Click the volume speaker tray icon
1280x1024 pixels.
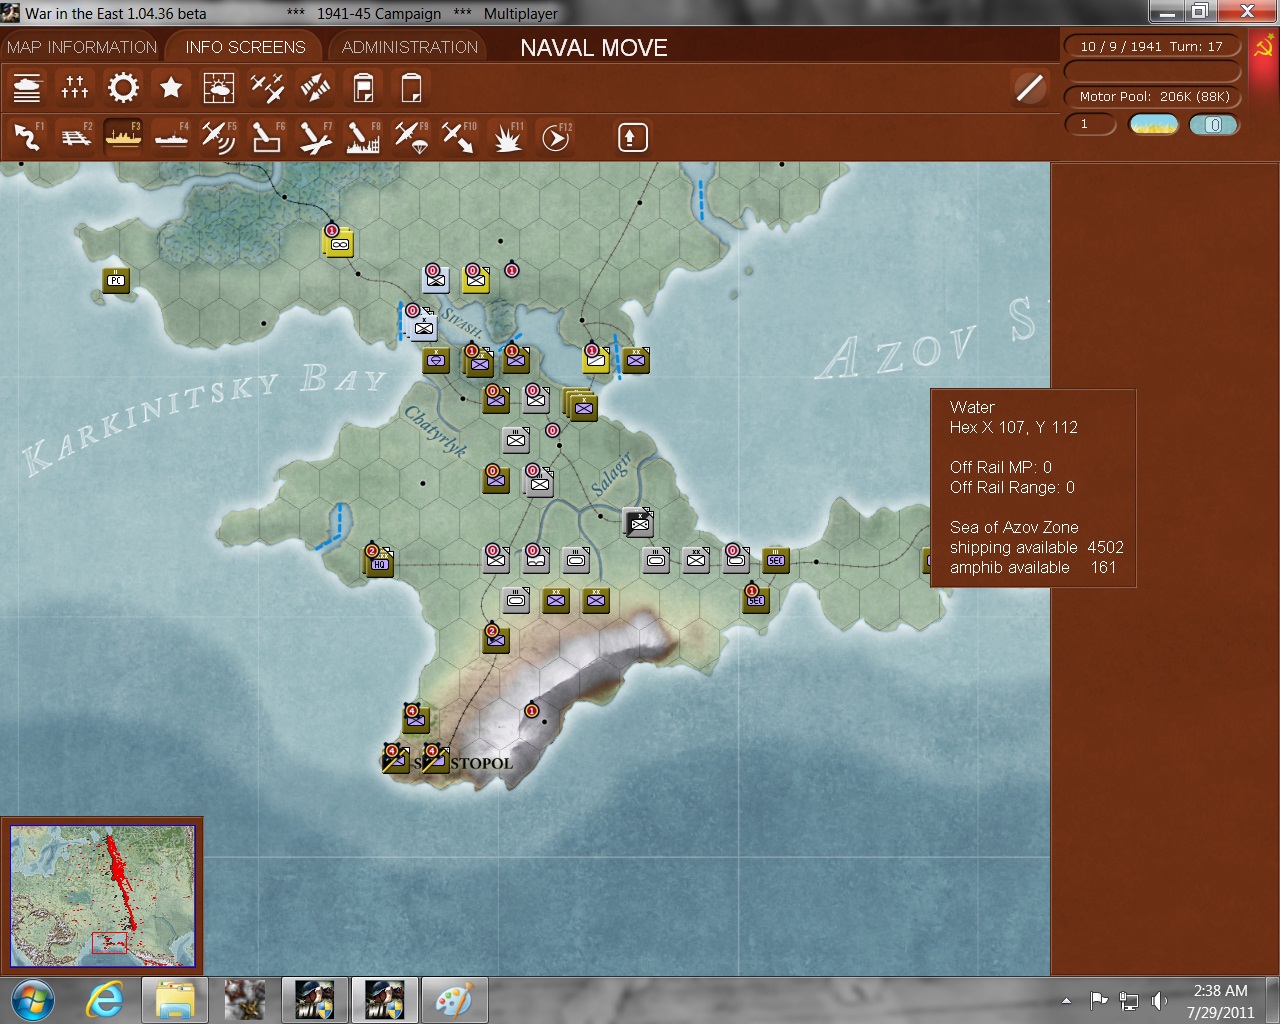[x=1159, y=1000]
